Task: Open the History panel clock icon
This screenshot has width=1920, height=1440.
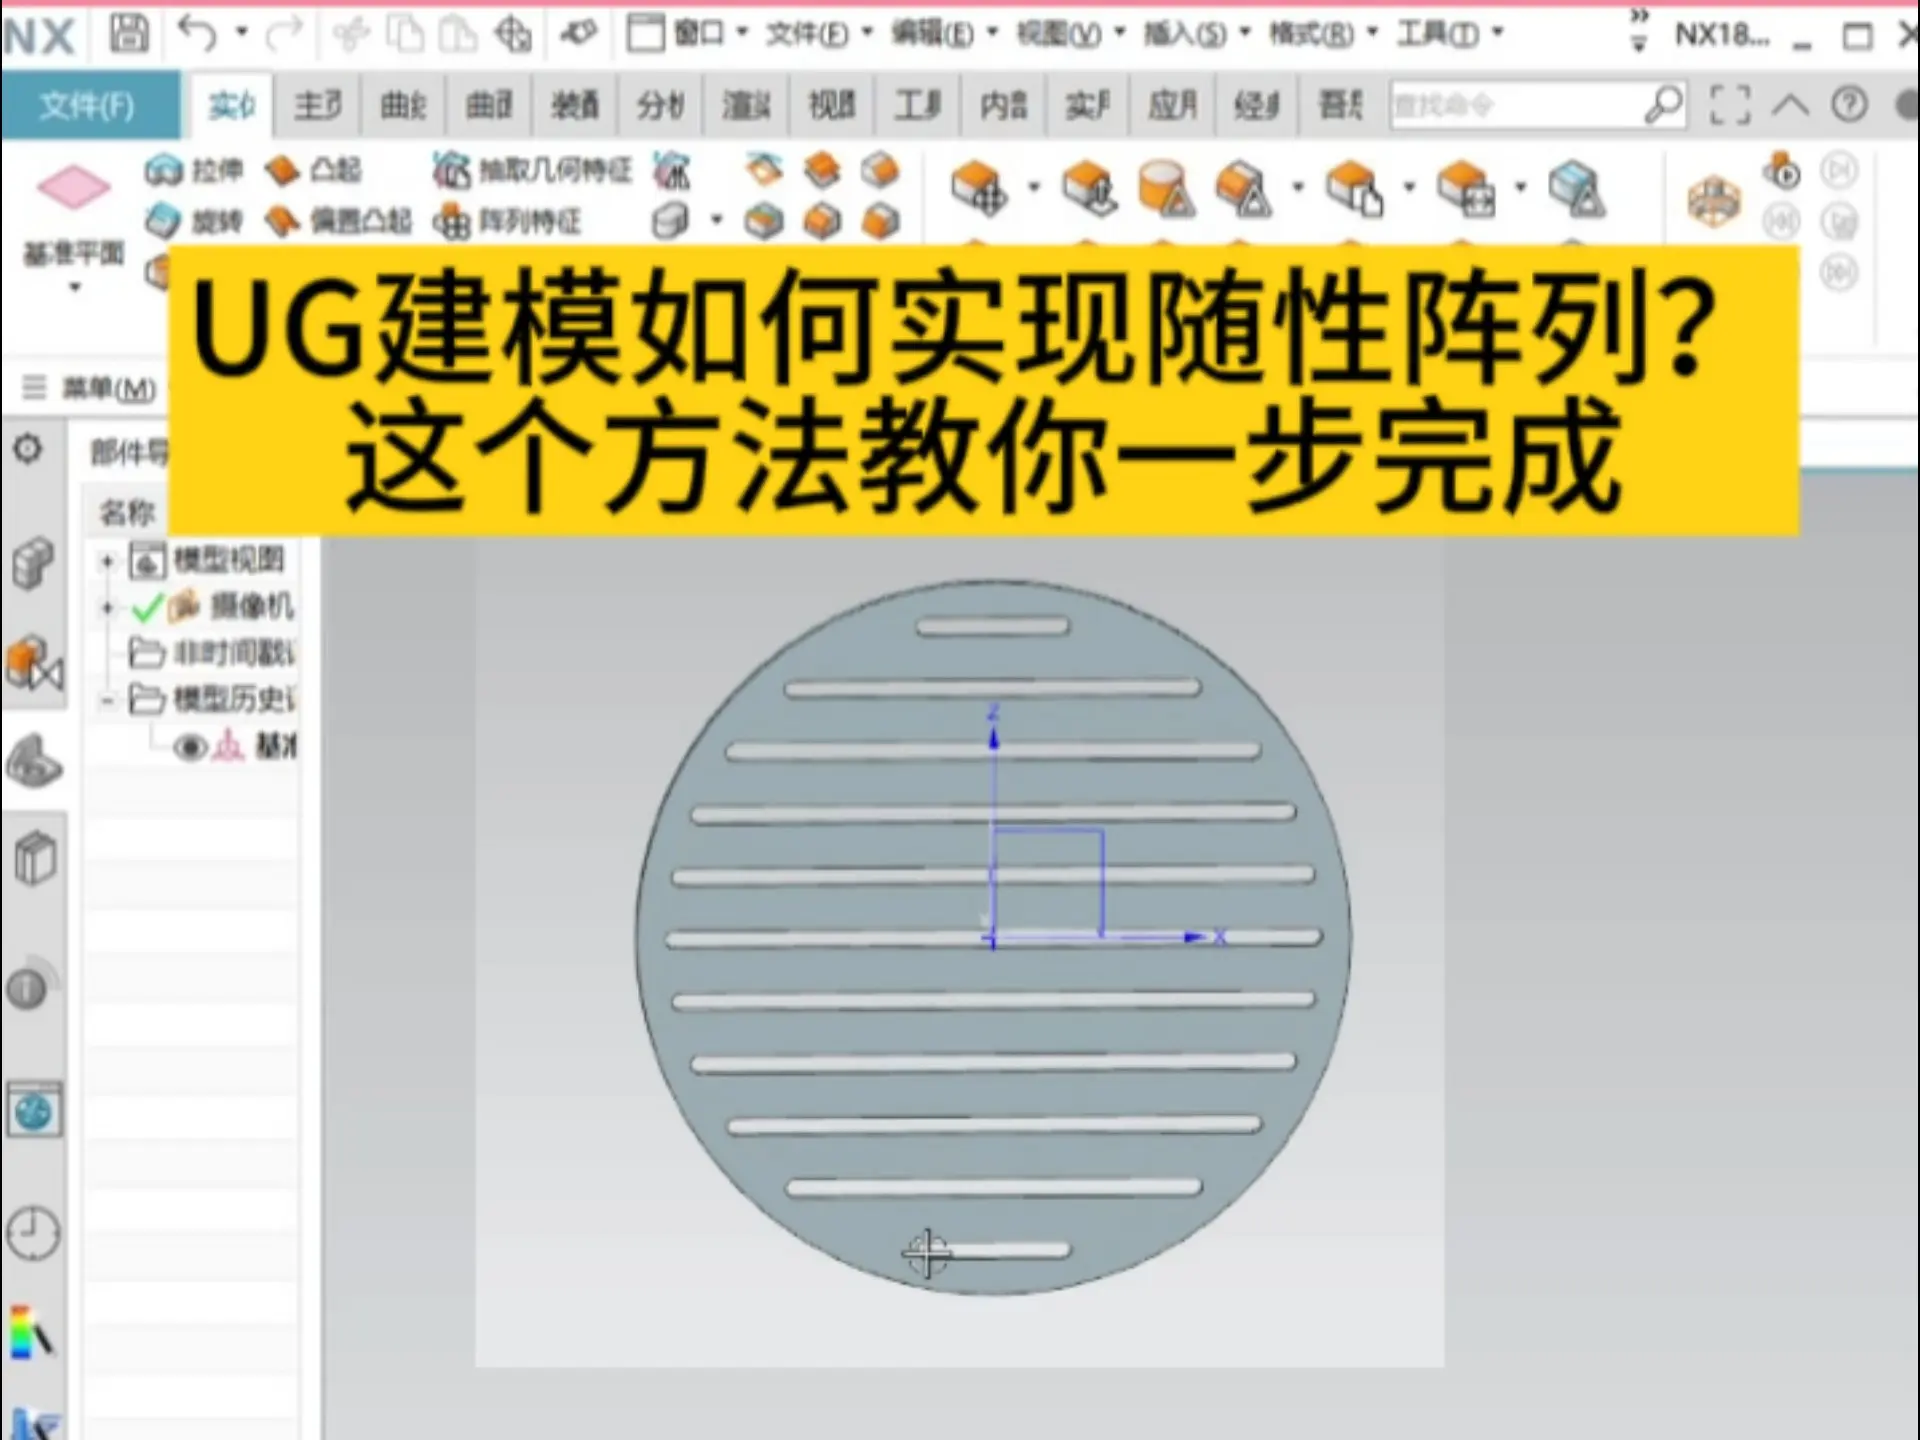Action: coord(33,1232)
